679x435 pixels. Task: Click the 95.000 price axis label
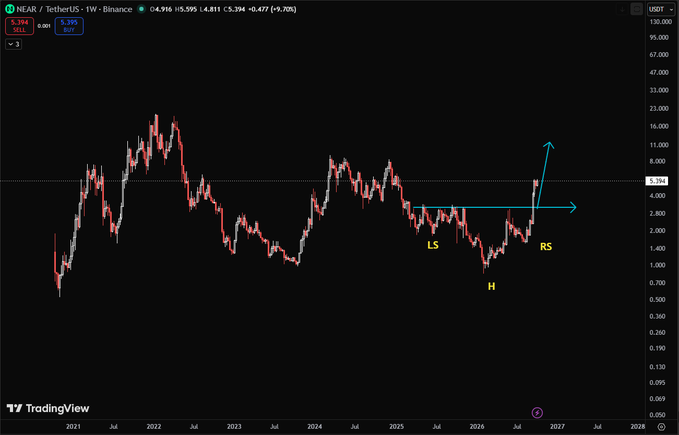(659, 38)
